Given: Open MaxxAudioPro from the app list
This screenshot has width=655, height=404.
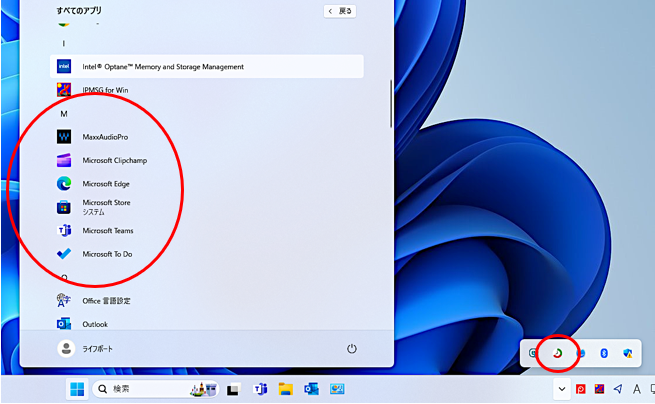Looking at the screenshot, I should pyautogui.click(x=207, y=137).
